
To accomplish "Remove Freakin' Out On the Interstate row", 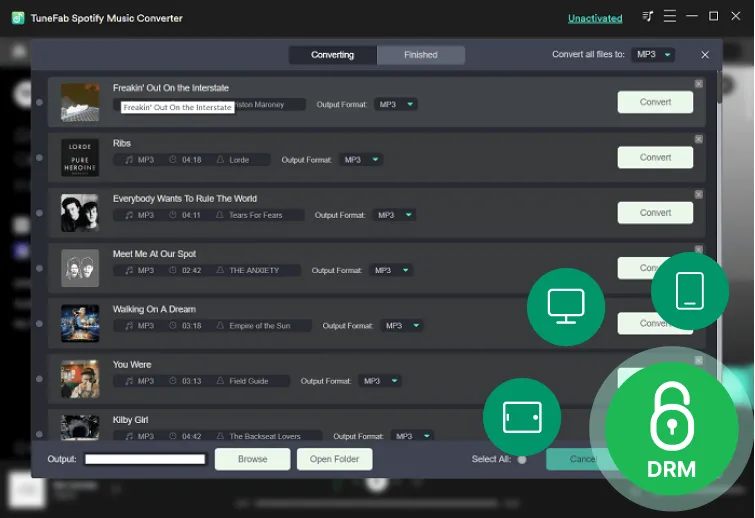I will click(699, 84).
